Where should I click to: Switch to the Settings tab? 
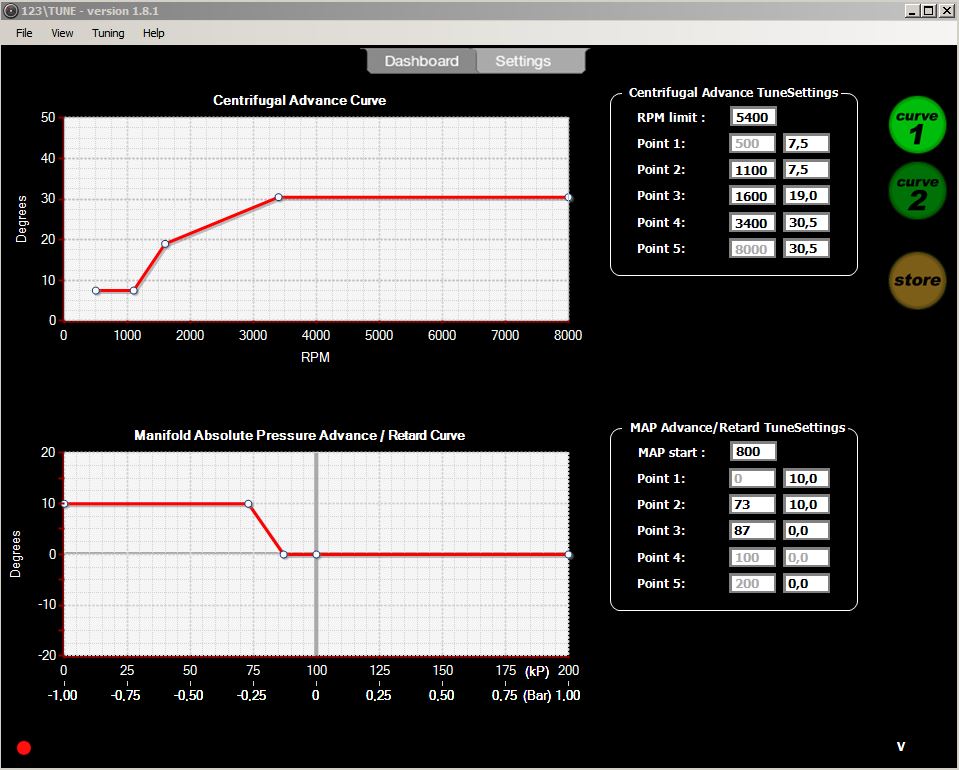point(523,61)
